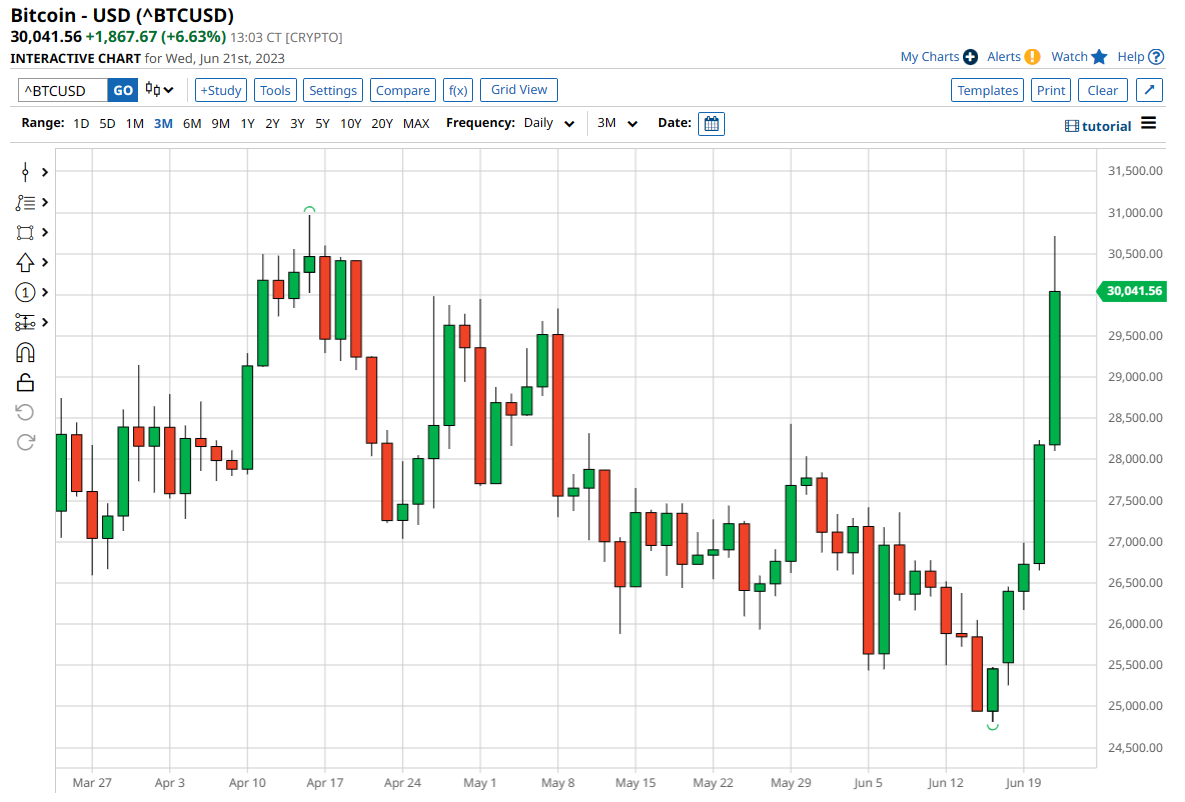The height and width of the screenshot is (802, 1185).
Task: Set range to 5D
Action: point(107,123)
